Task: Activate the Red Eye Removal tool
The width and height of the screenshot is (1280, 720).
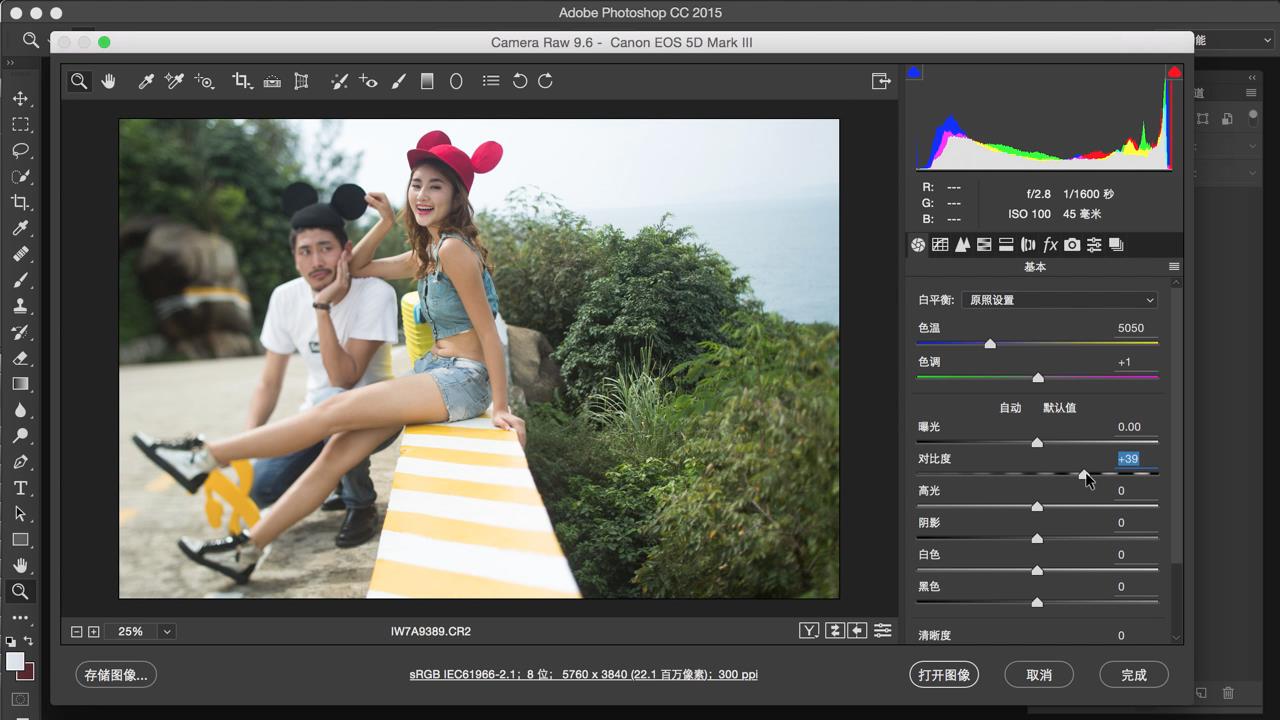Action: click(368, 82)
